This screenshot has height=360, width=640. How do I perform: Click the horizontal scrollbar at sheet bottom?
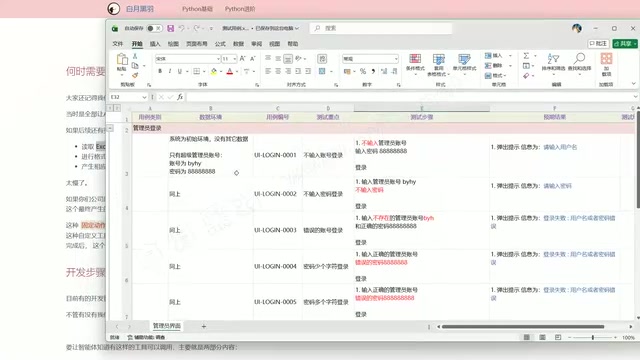pos(523,327)
